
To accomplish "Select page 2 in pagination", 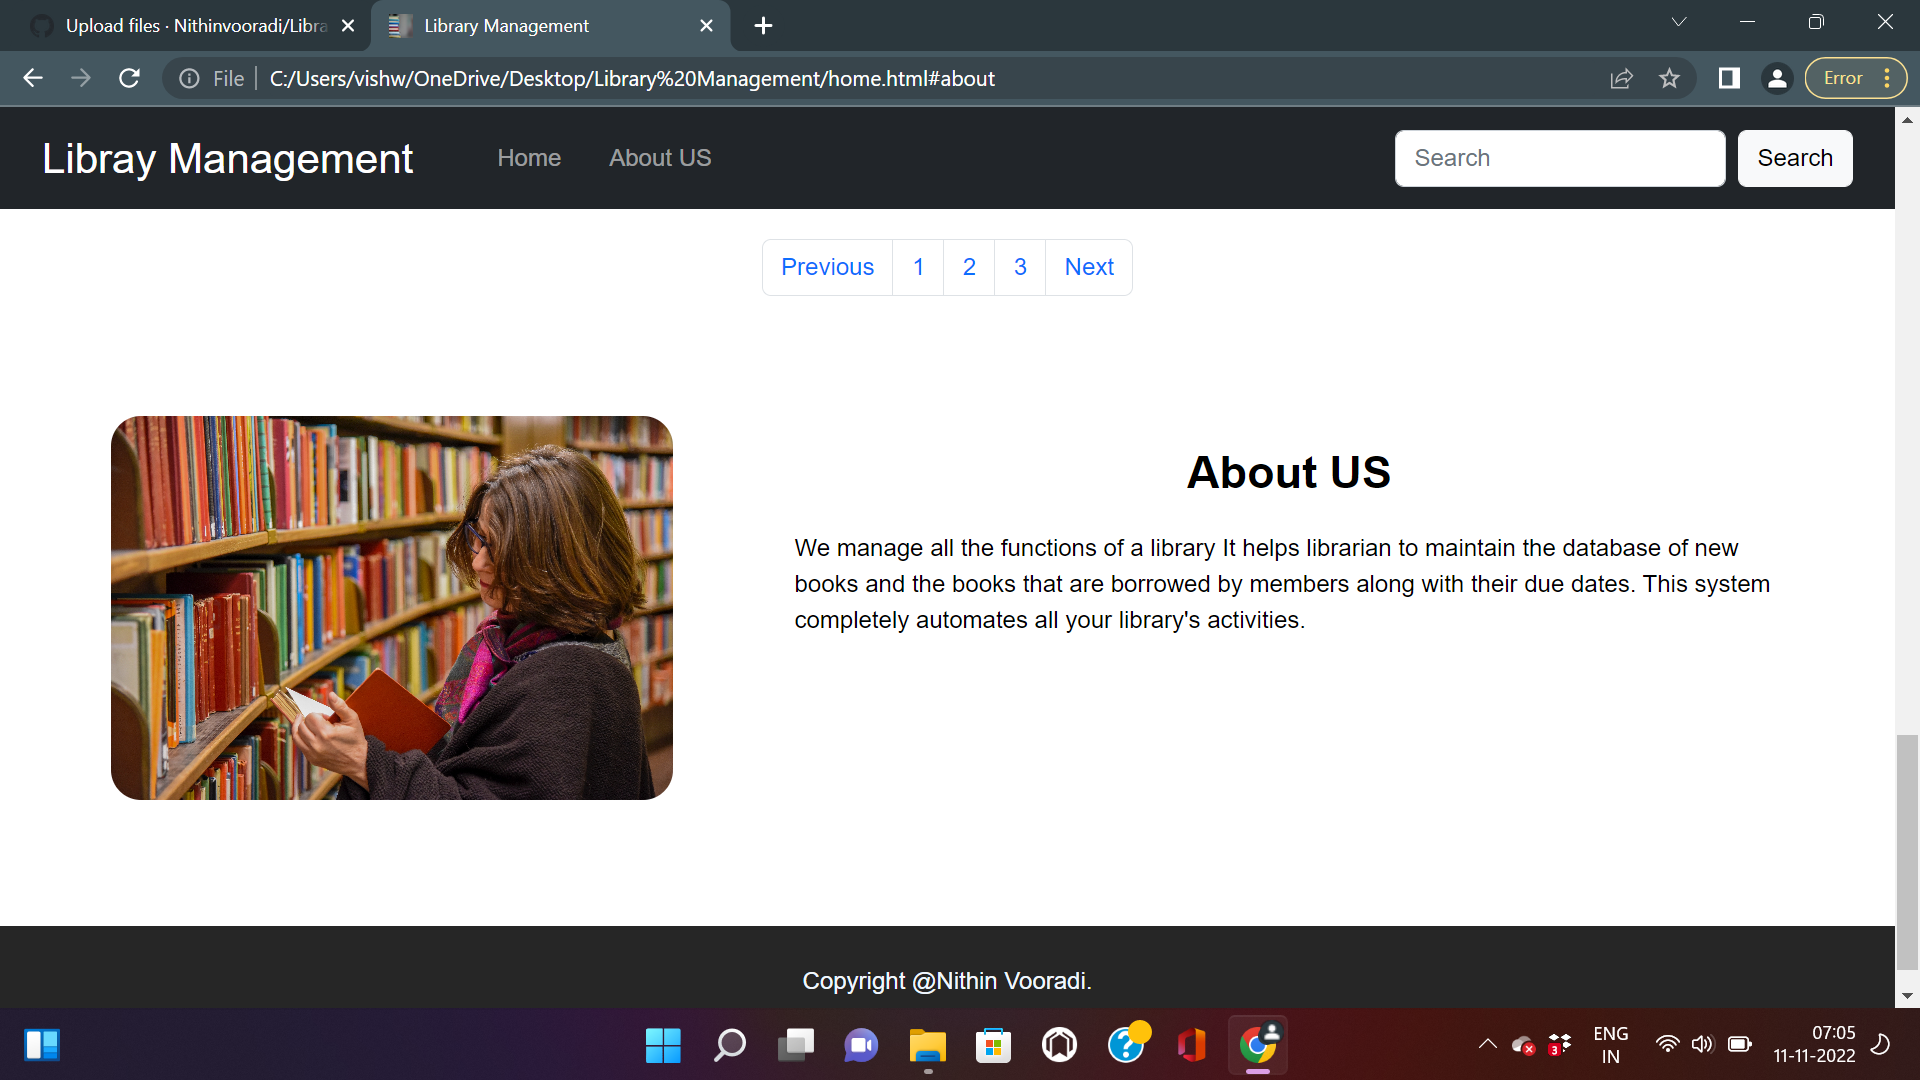I will click(969, 267).
